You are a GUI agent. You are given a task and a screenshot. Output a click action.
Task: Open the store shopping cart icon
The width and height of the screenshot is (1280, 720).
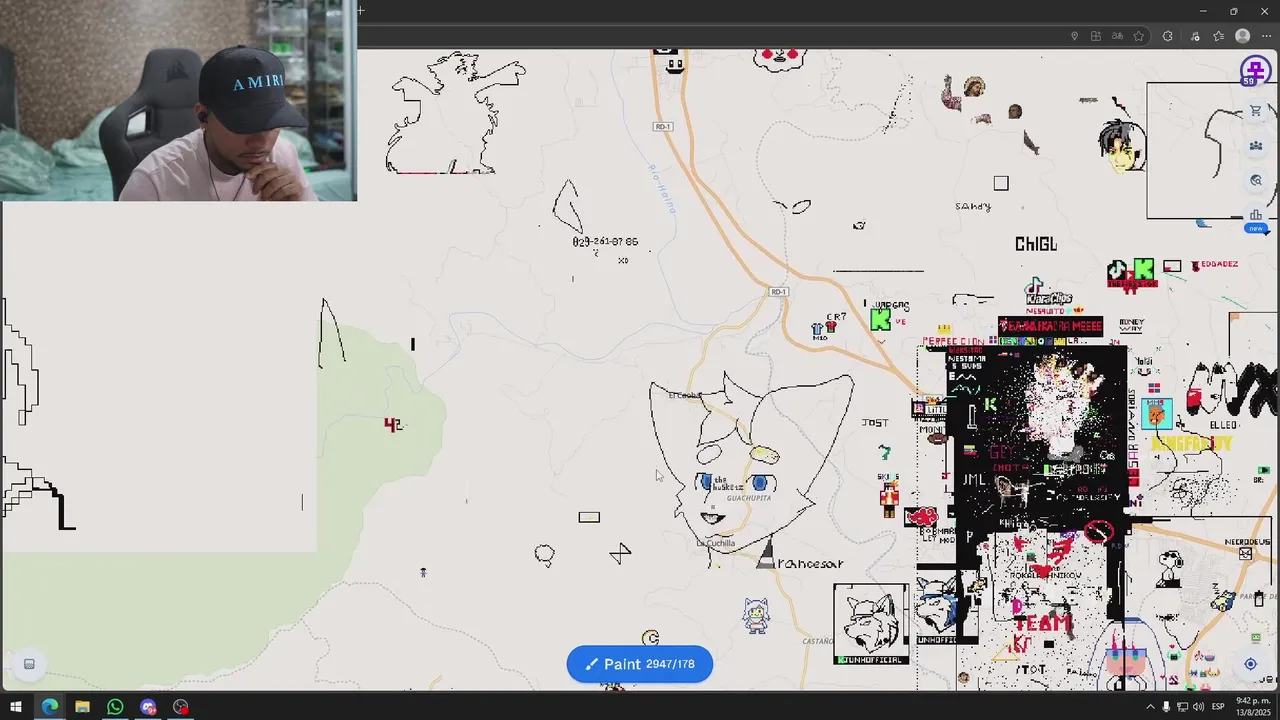tap(1256, 111)
